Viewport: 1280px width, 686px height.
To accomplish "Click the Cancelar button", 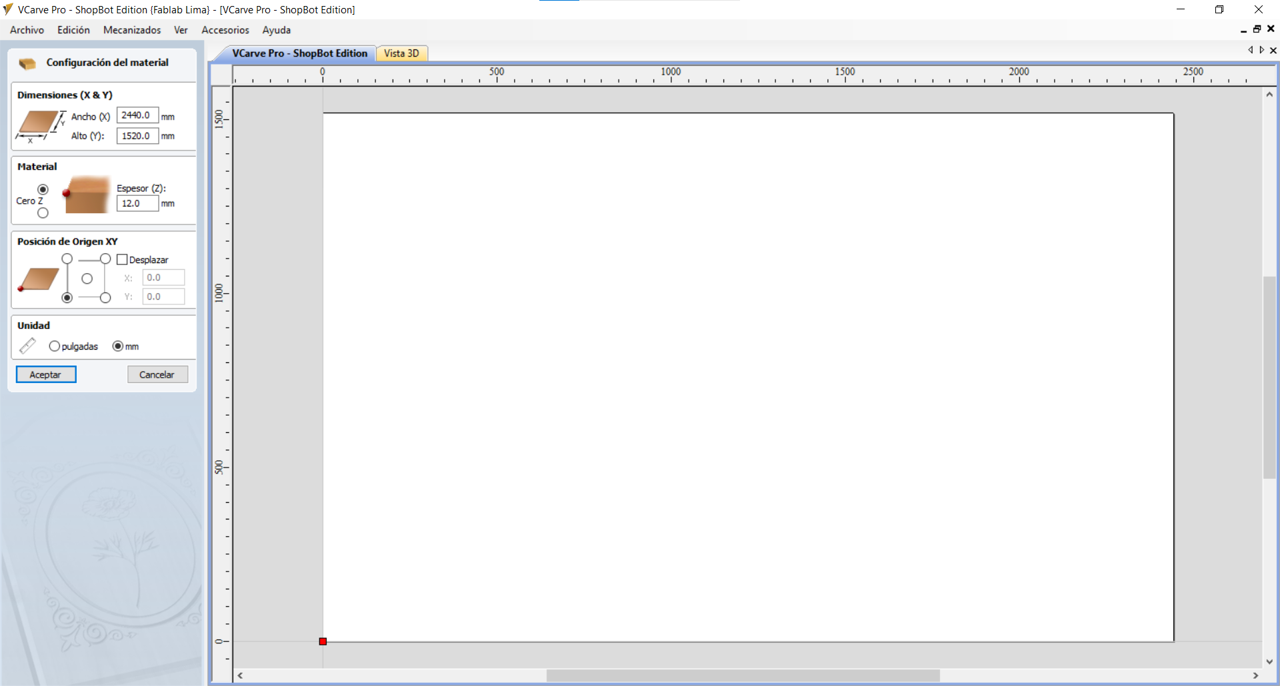I will pyautogui.click(x=157, y=374).
